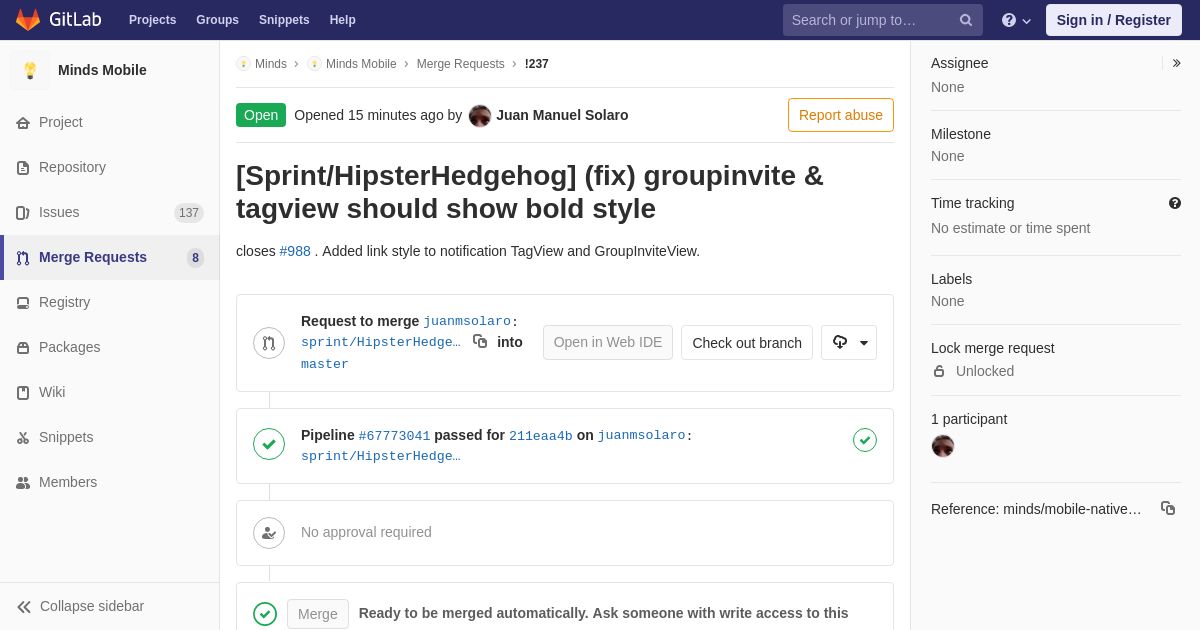Click the juanmsolaro link in Request to merge
This screenshot has width=1200, height=630.
(x=467, y=321)
